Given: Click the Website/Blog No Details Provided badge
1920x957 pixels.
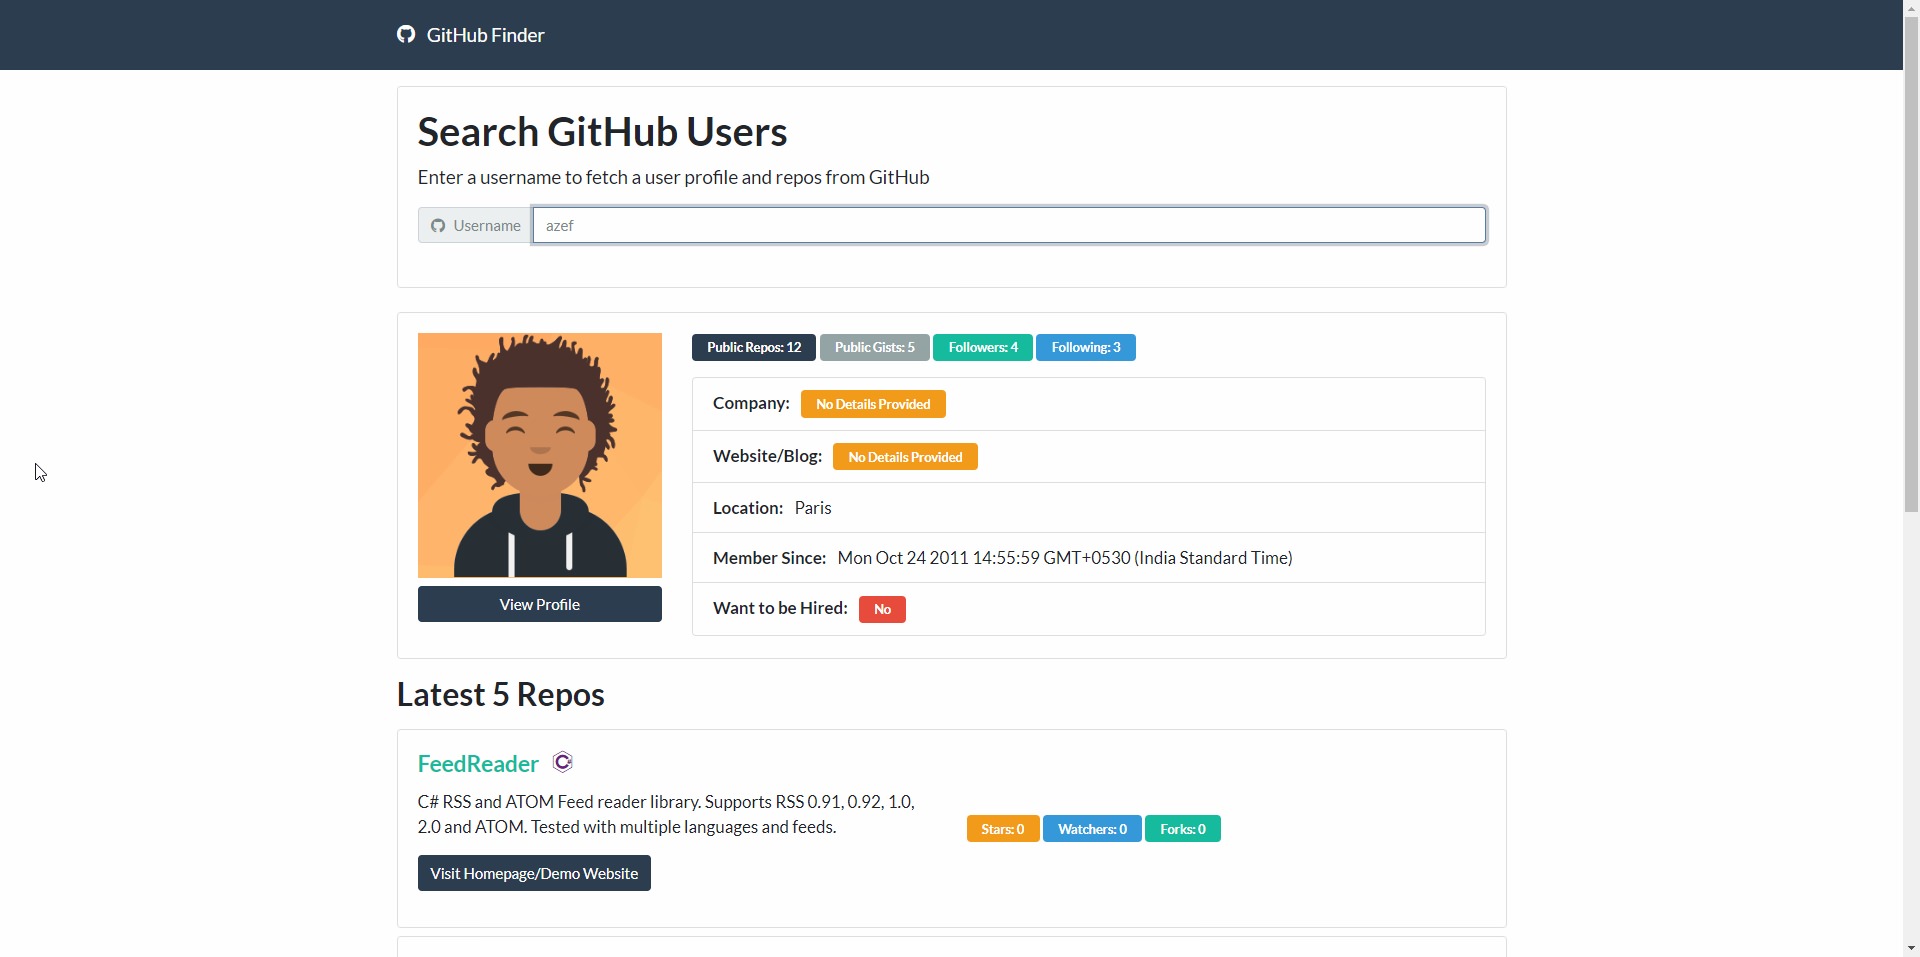Looking at the screenshot, I should pyautogui.click(x=905, y=457).
